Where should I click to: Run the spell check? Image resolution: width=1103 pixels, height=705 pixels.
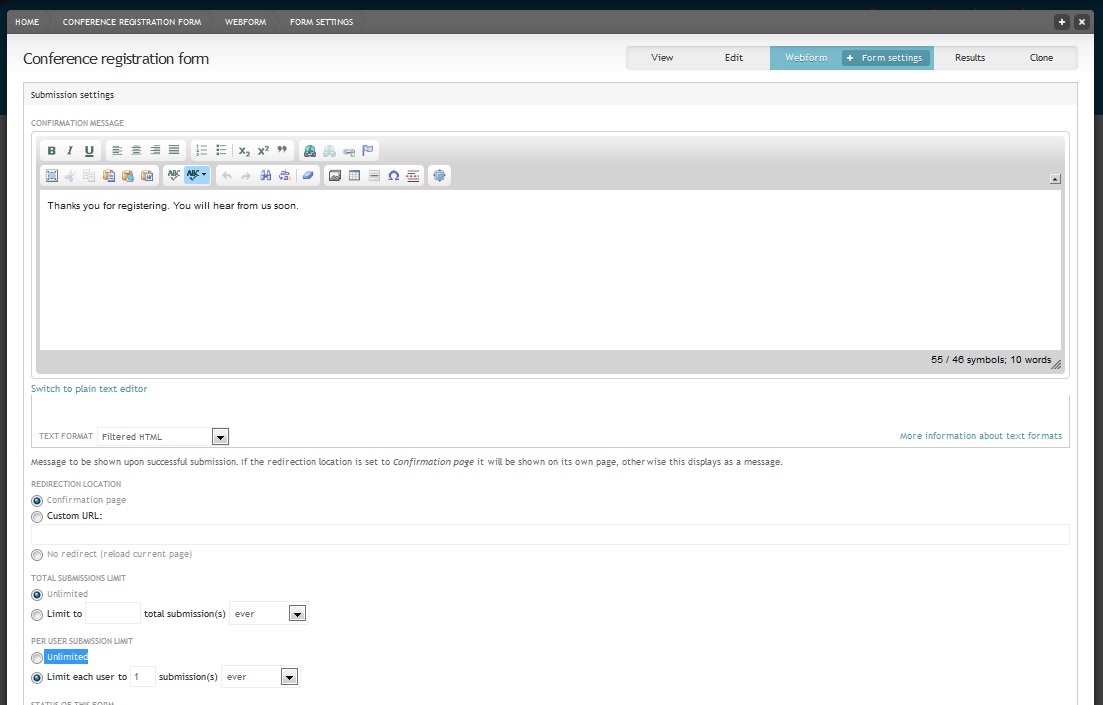coord(174,176)
